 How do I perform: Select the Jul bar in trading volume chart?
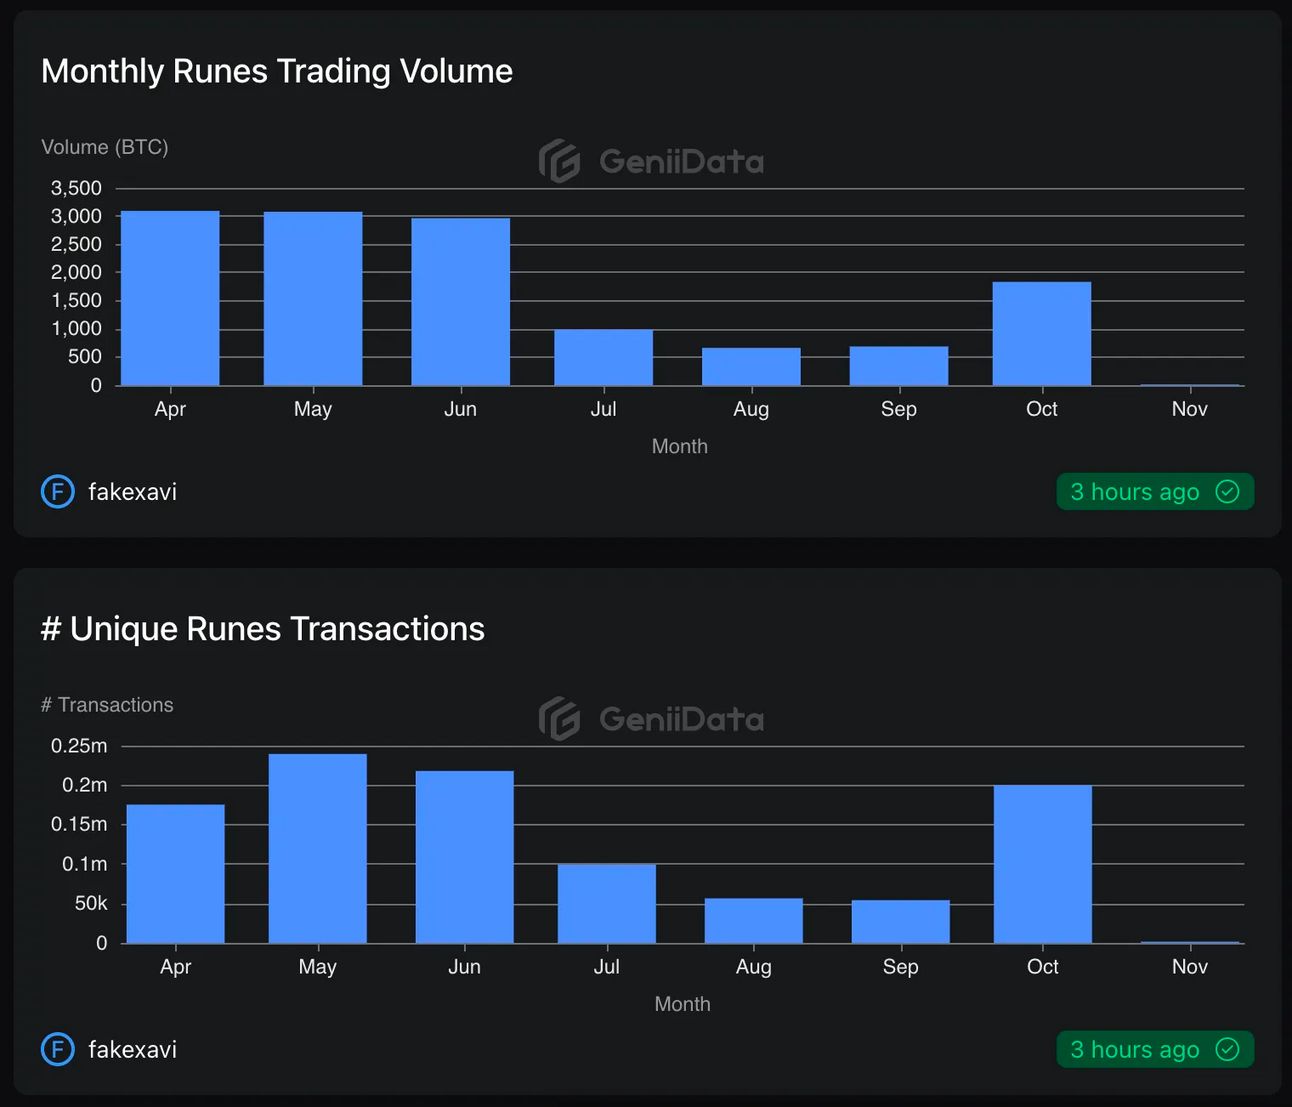tap(604, 357)
